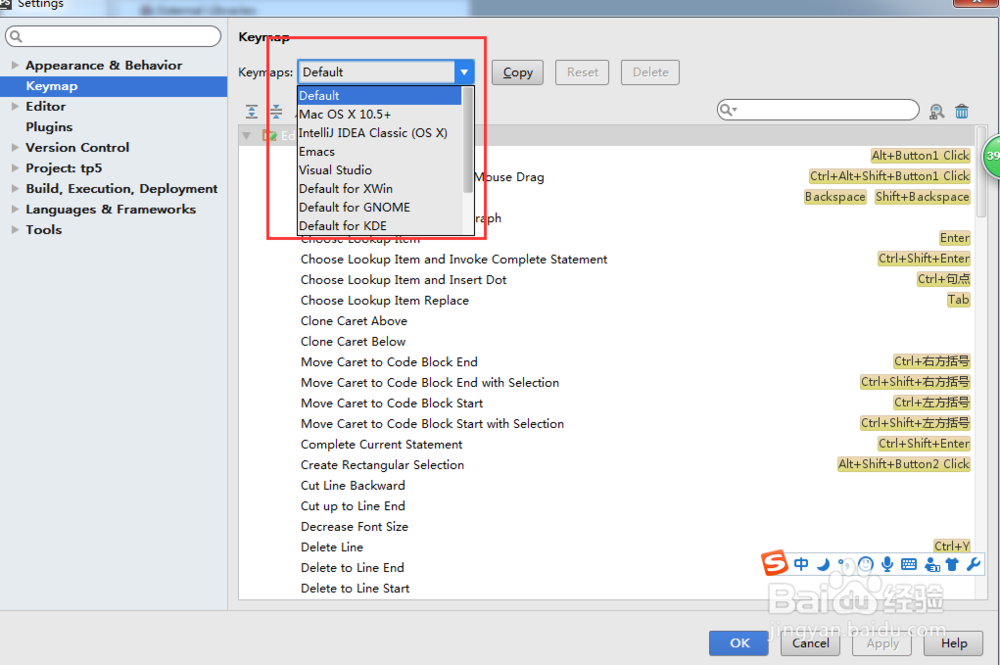Select Default for GNOME keymap
This screenshot has height=665, width=1000.
click(x=379, y=207)
